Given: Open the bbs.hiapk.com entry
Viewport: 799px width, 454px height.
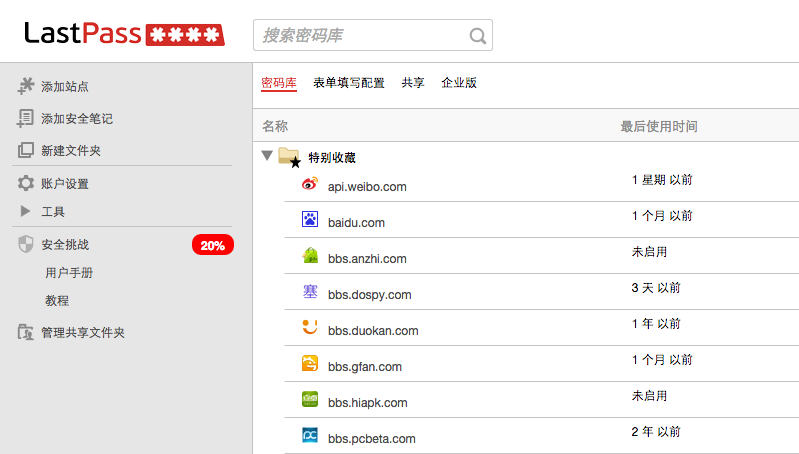Looking at the screenshot, I should tap(367, 403).
